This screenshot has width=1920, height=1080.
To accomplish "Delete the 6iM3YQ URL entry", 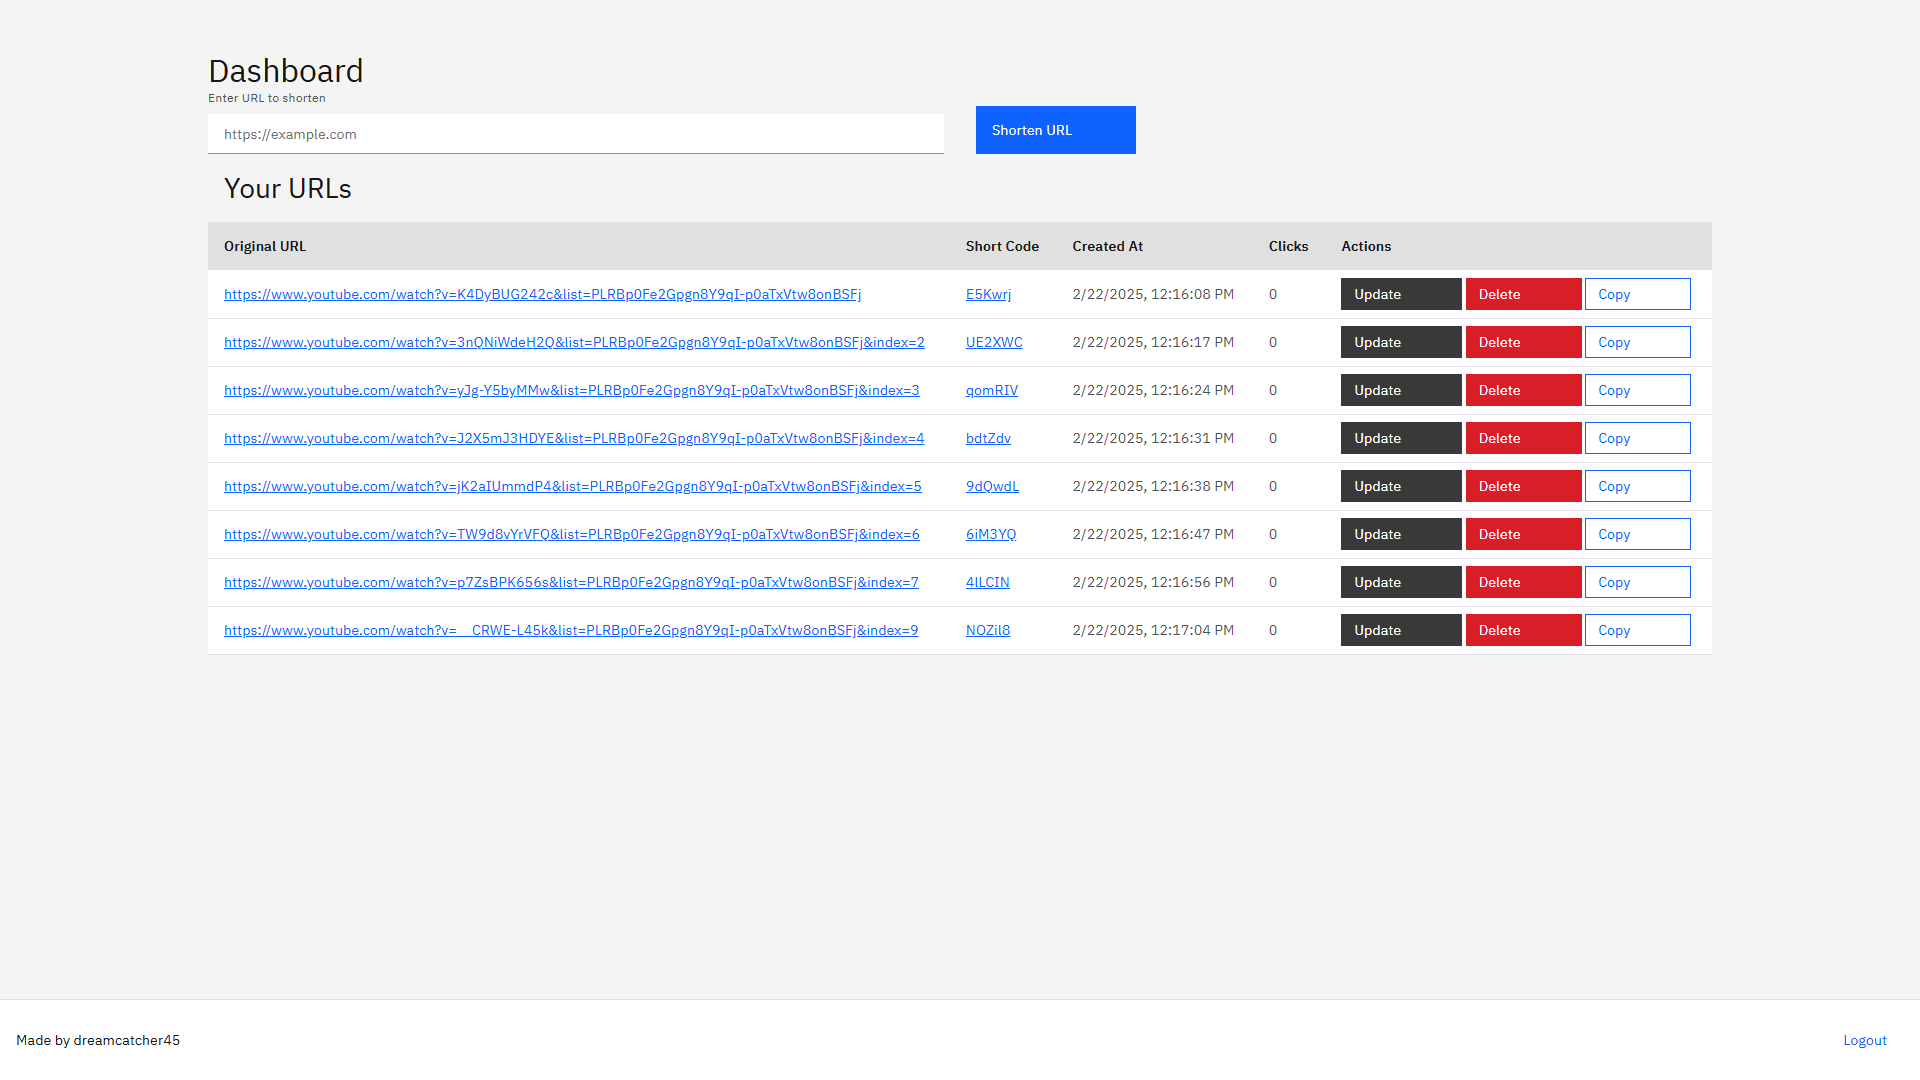I will click(x=1524, y=534).
